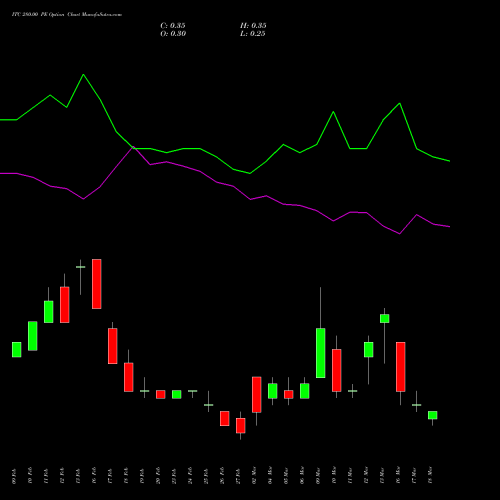Click the red candle above 17 Feb
This screenshot has height=500, width=500.
(x=113, y=346)
